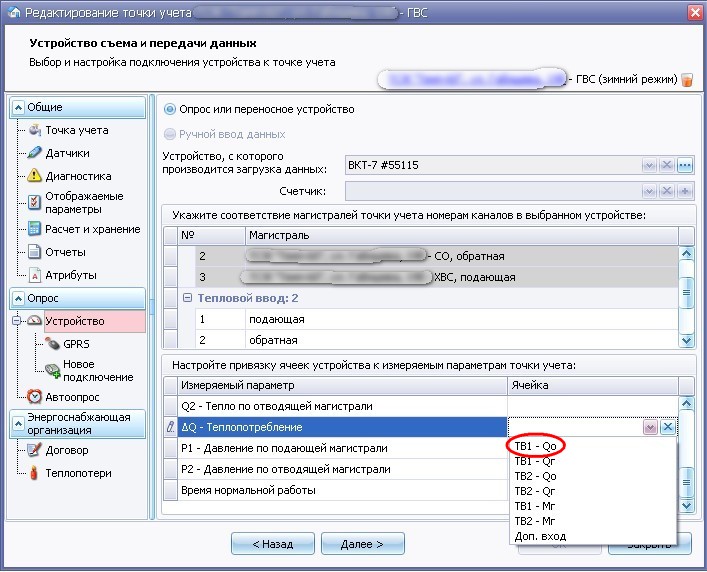Select the Устройство tree node

coord(75,321)
